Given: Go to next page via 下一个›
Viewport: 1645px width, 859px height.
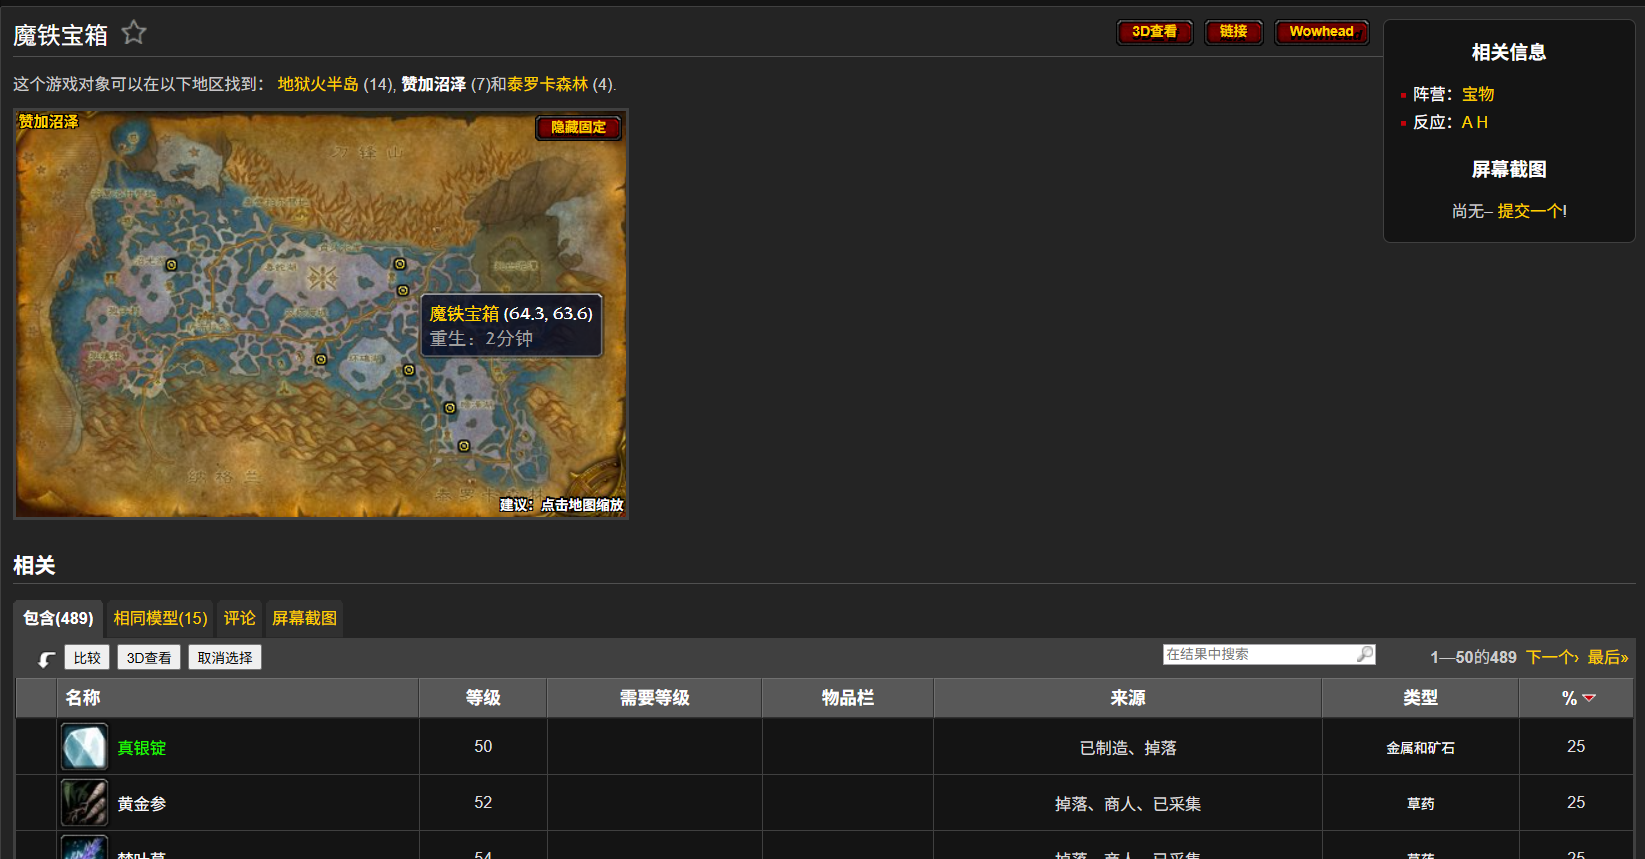Looking at the screenshot, I should pyautogui.click(x=1552, y=657).
